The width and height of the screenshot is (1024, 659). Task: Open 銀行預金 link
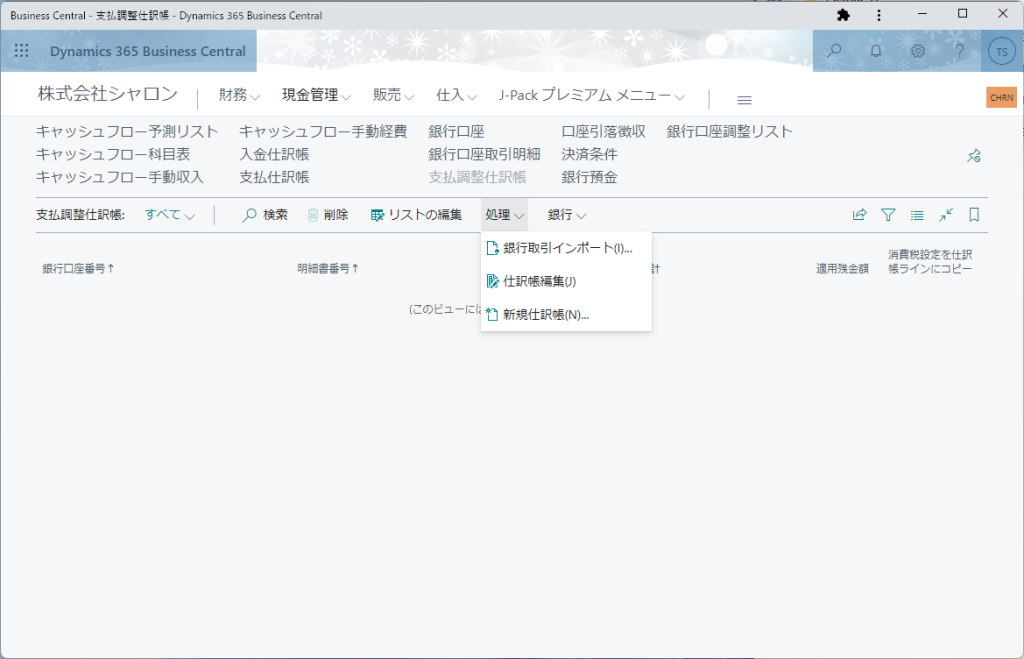pos(590,177)
